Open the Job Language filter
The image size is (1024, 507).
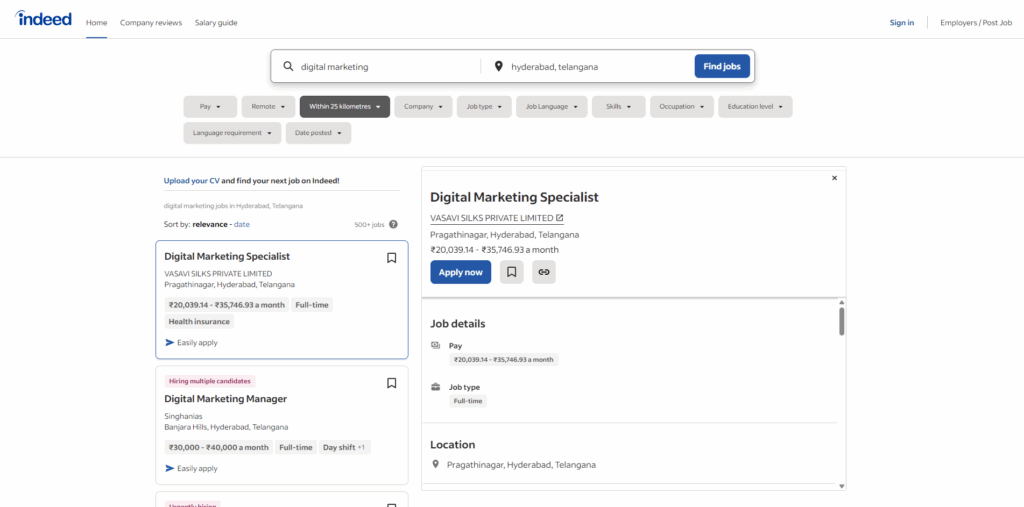tap(552, 106)
